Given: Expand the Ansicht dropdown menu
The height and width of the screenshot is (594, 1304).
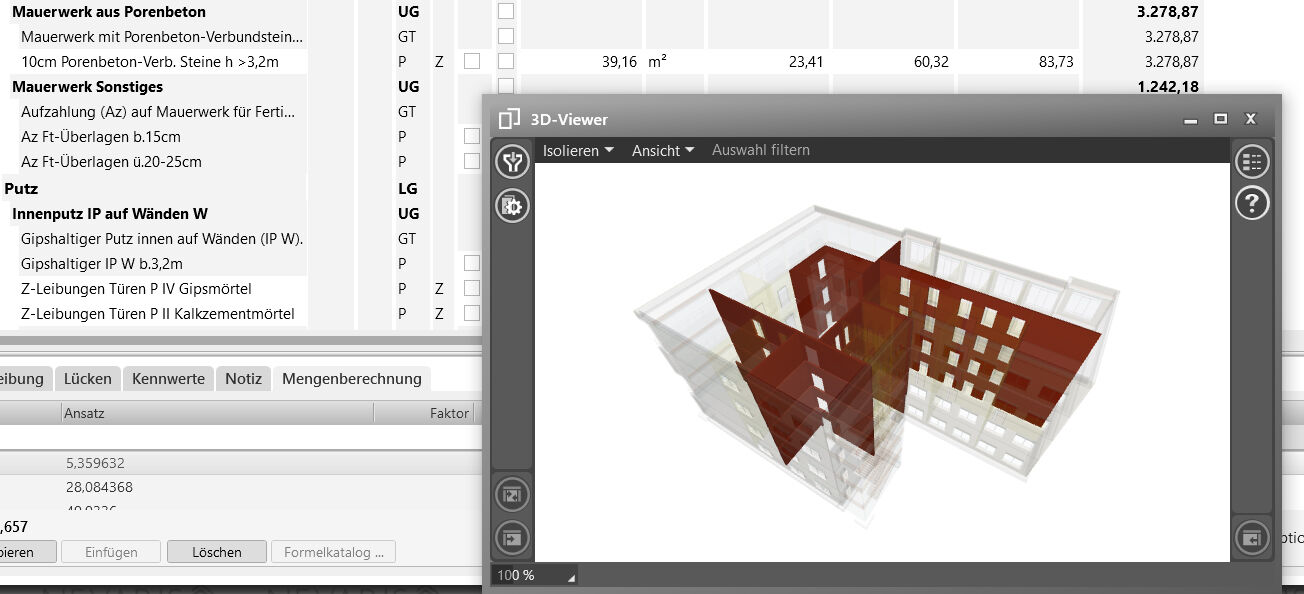Looking at the screenshot, I should tap(662, 151).
